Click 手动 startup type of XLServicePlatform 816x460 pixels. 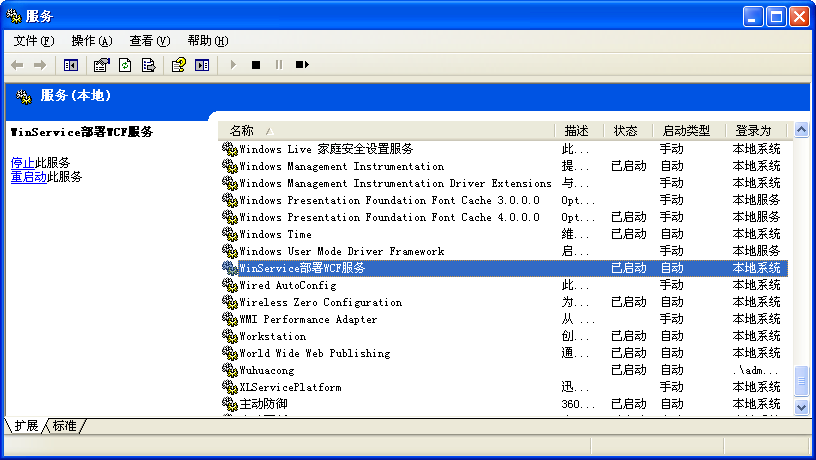coord(671,387)
